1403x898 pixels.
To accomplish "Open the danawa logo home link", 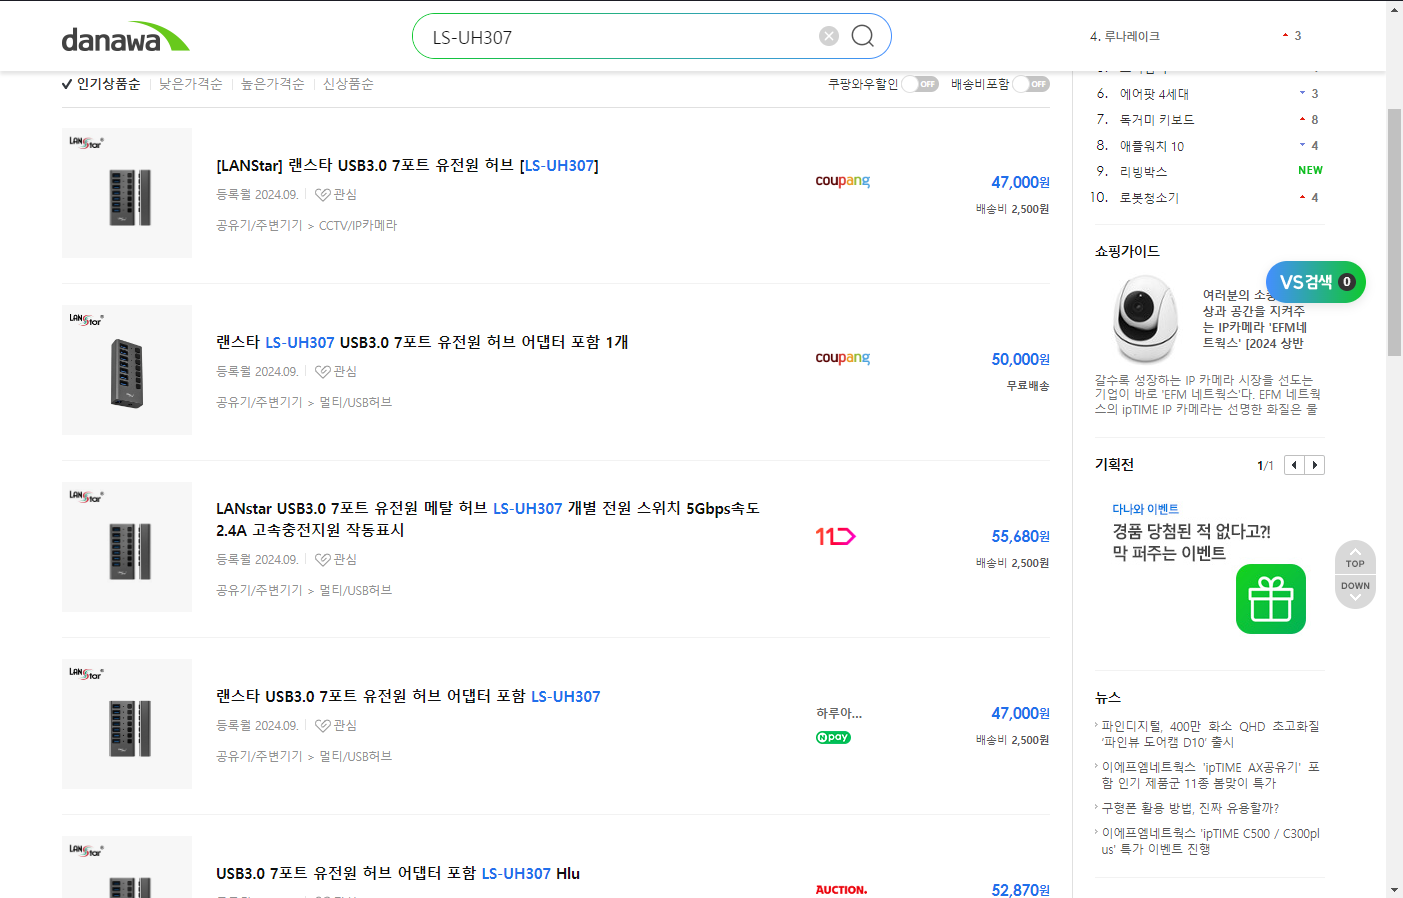I will (125, 37).
